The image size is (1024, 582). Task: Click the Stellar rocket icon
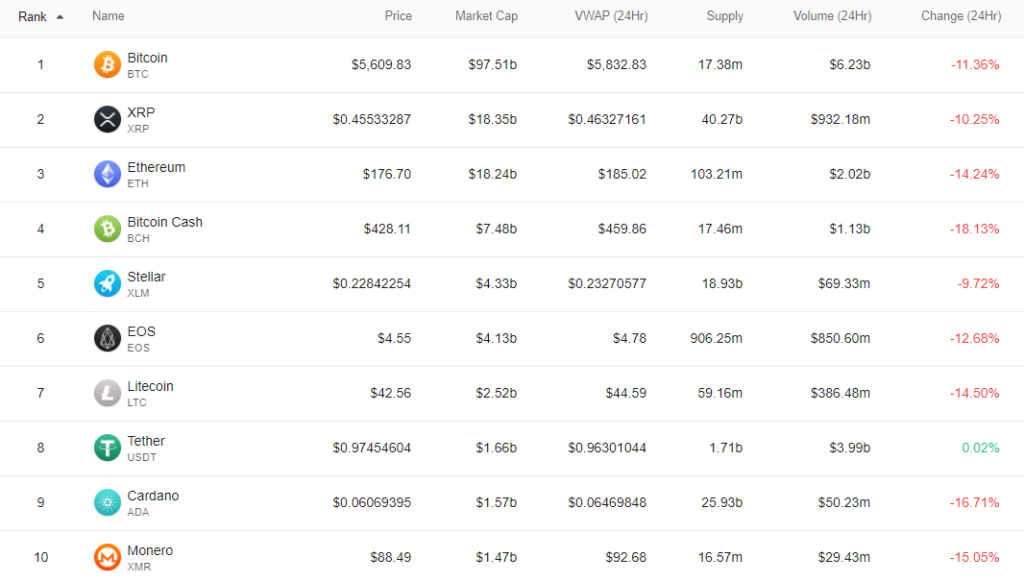tap(107, 283)
